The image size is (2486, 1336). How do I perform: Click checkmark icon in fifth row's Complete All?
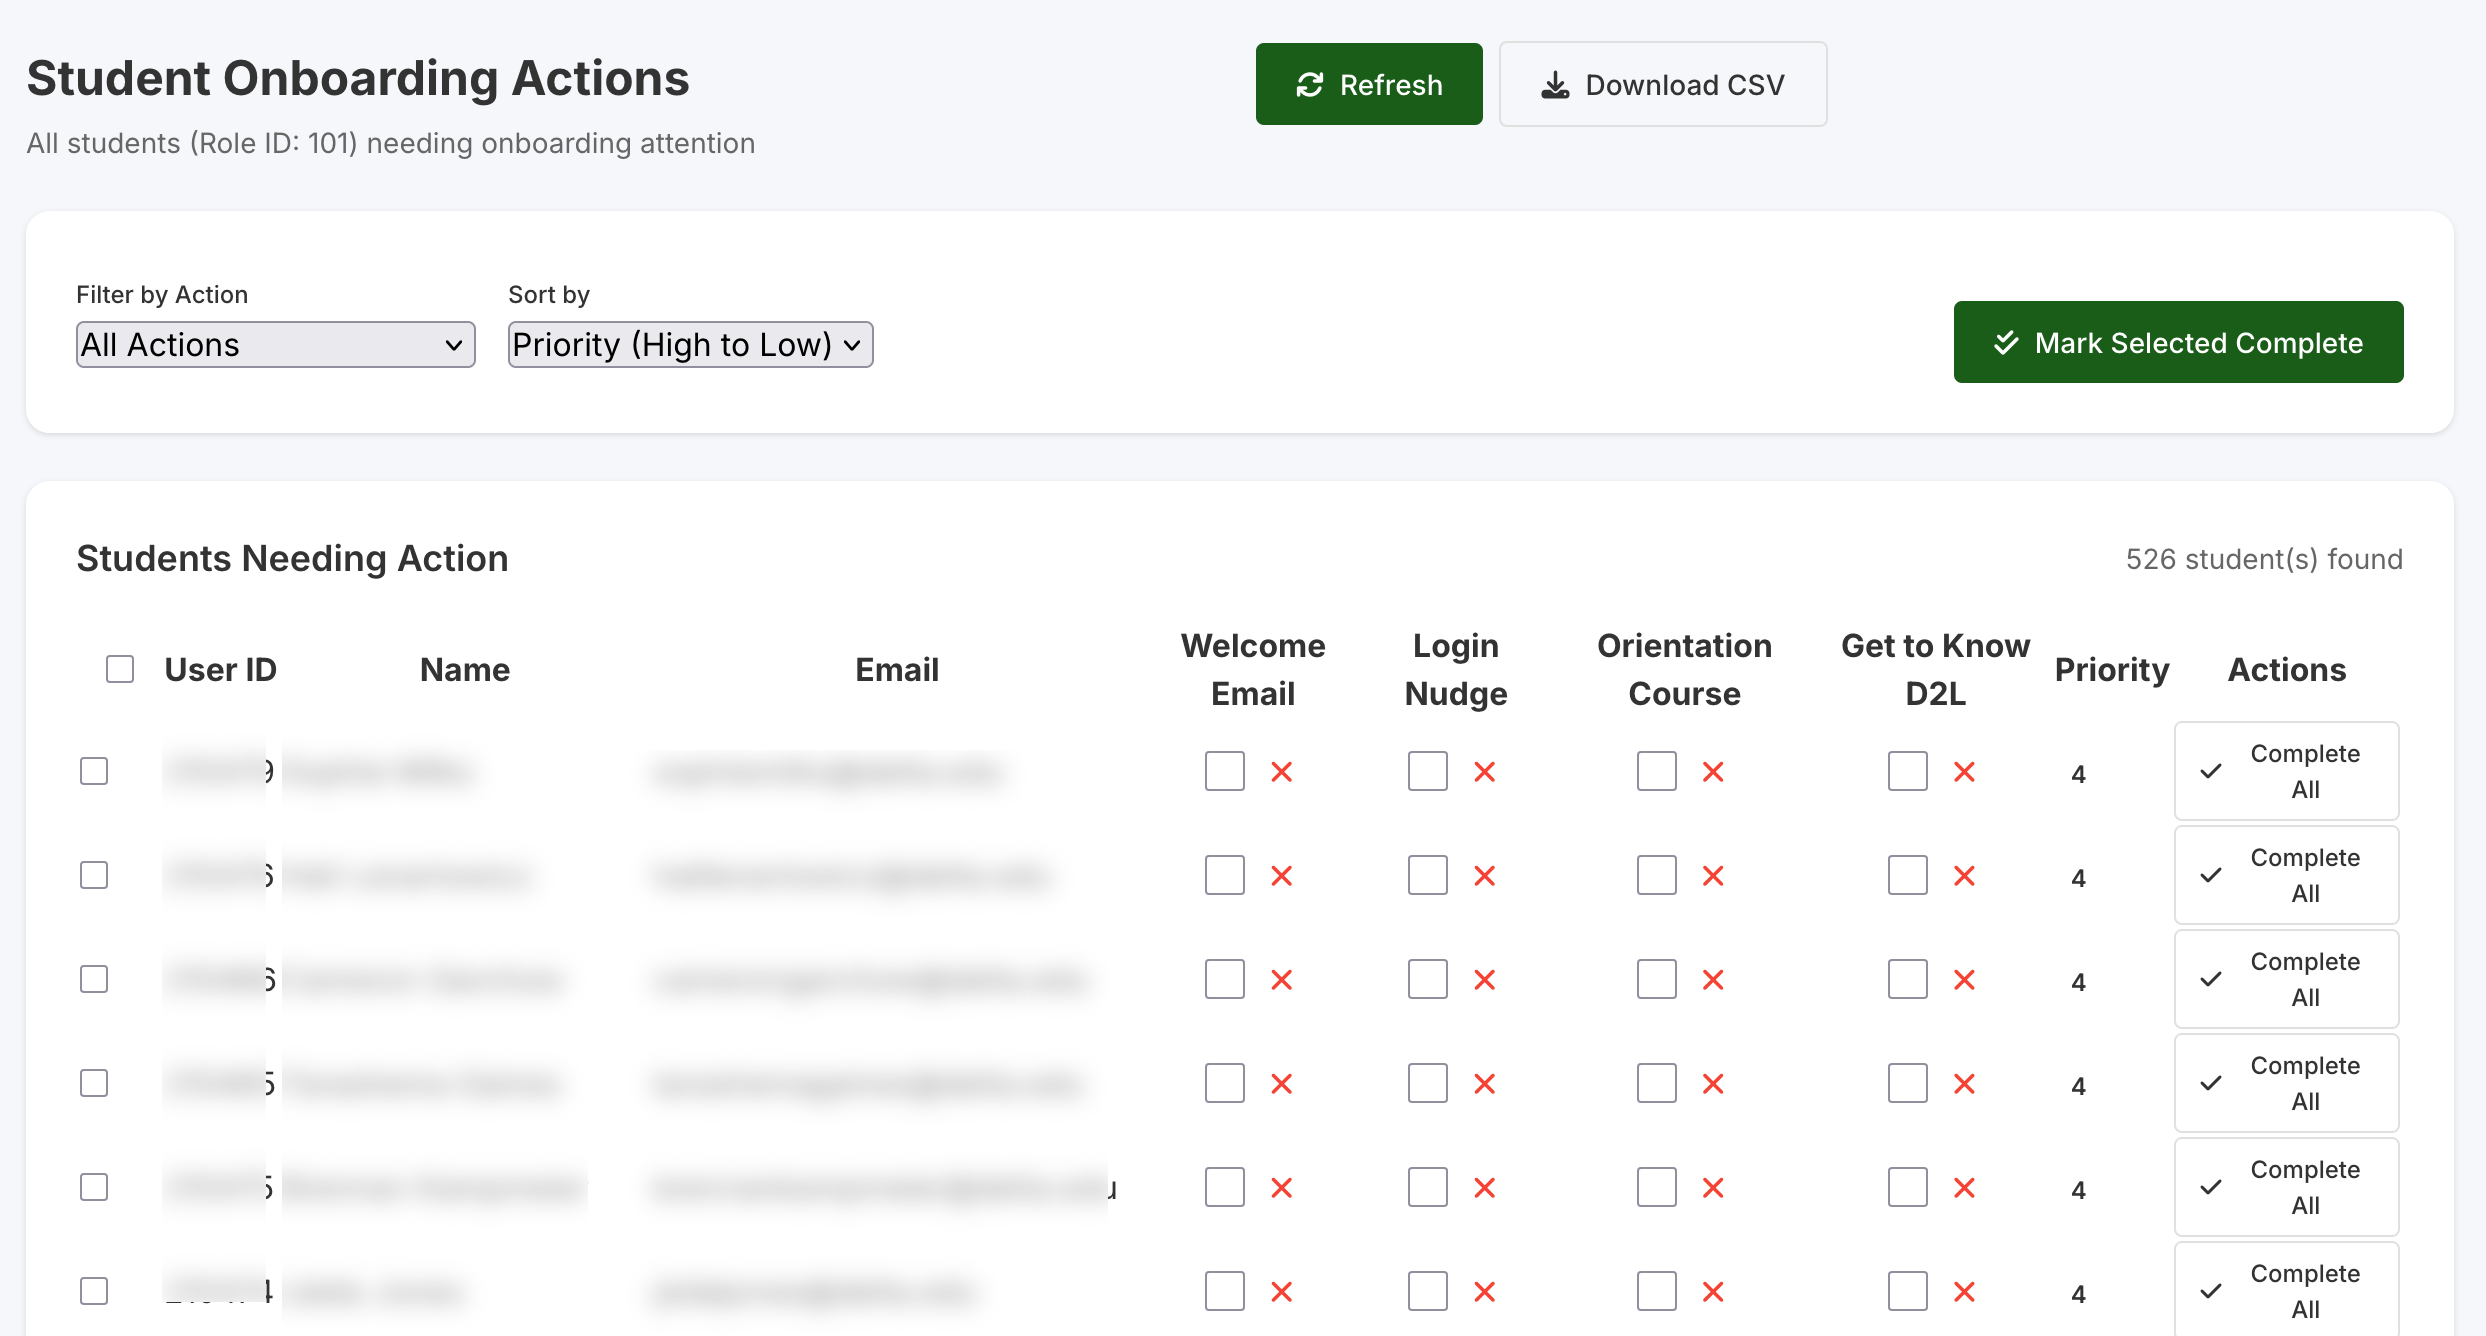pyautogui.click(x=2212, y=1187)
